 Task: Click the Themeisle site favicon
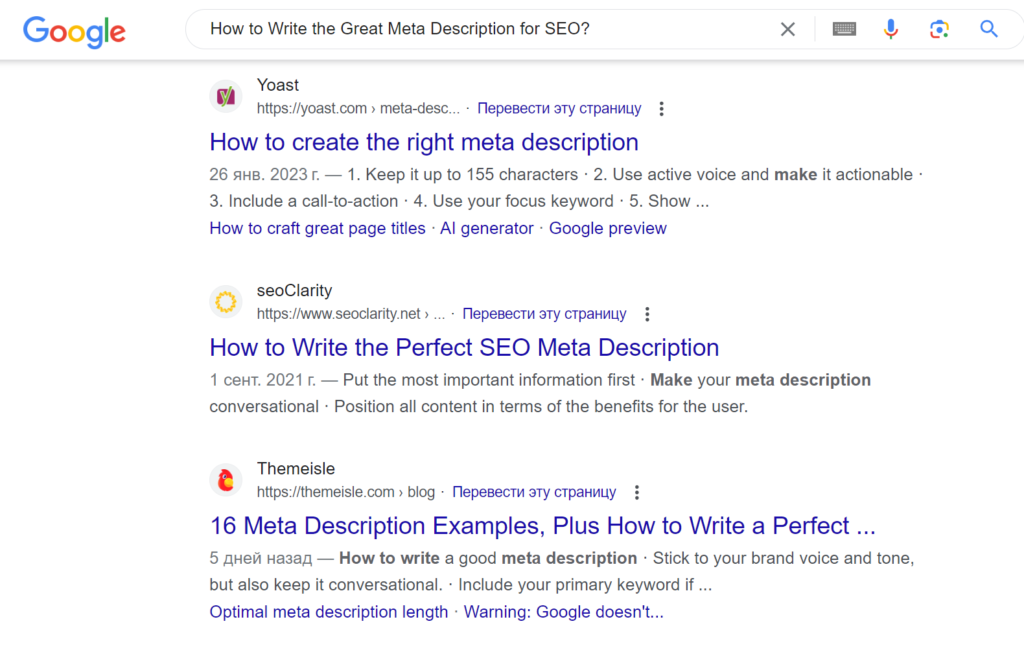point(226,480)
